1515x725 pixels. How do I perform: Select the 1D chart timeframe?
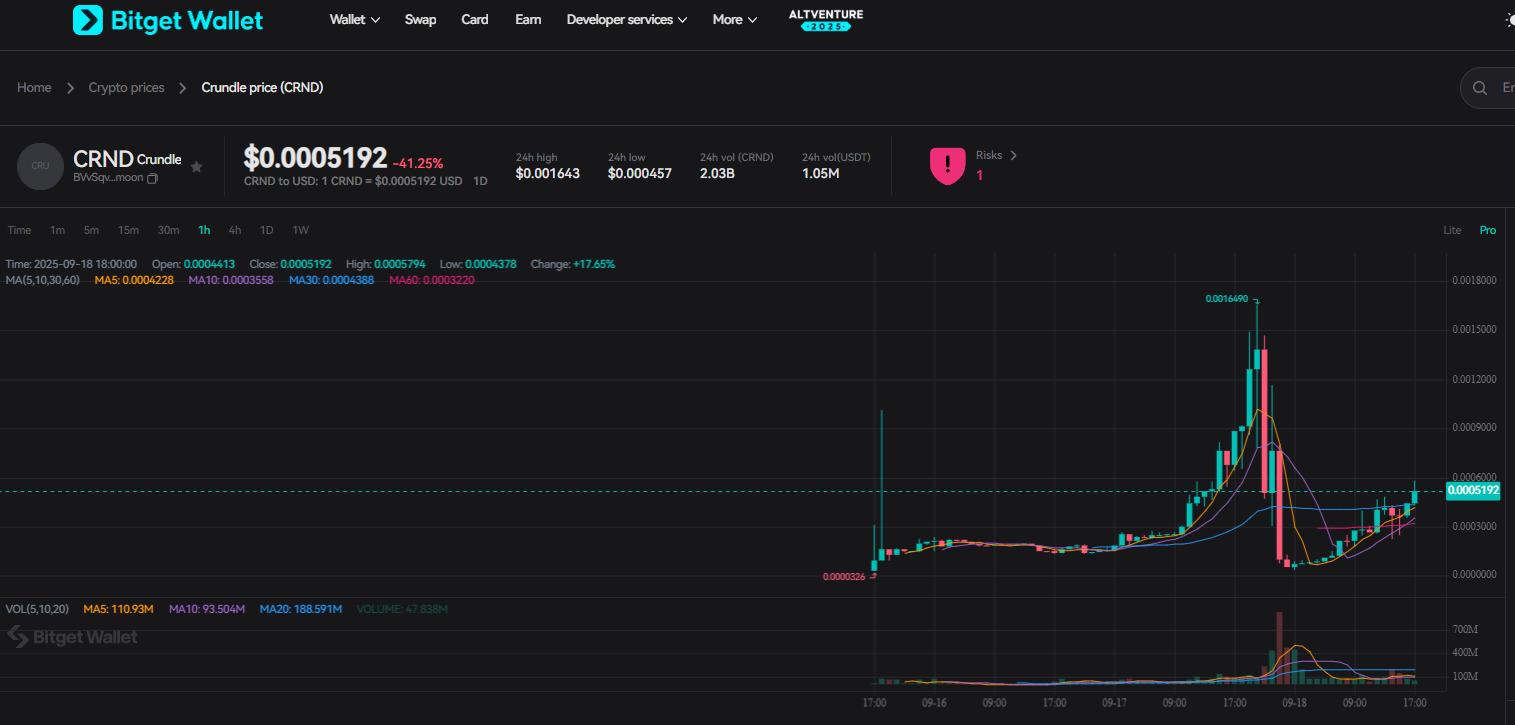267,230
